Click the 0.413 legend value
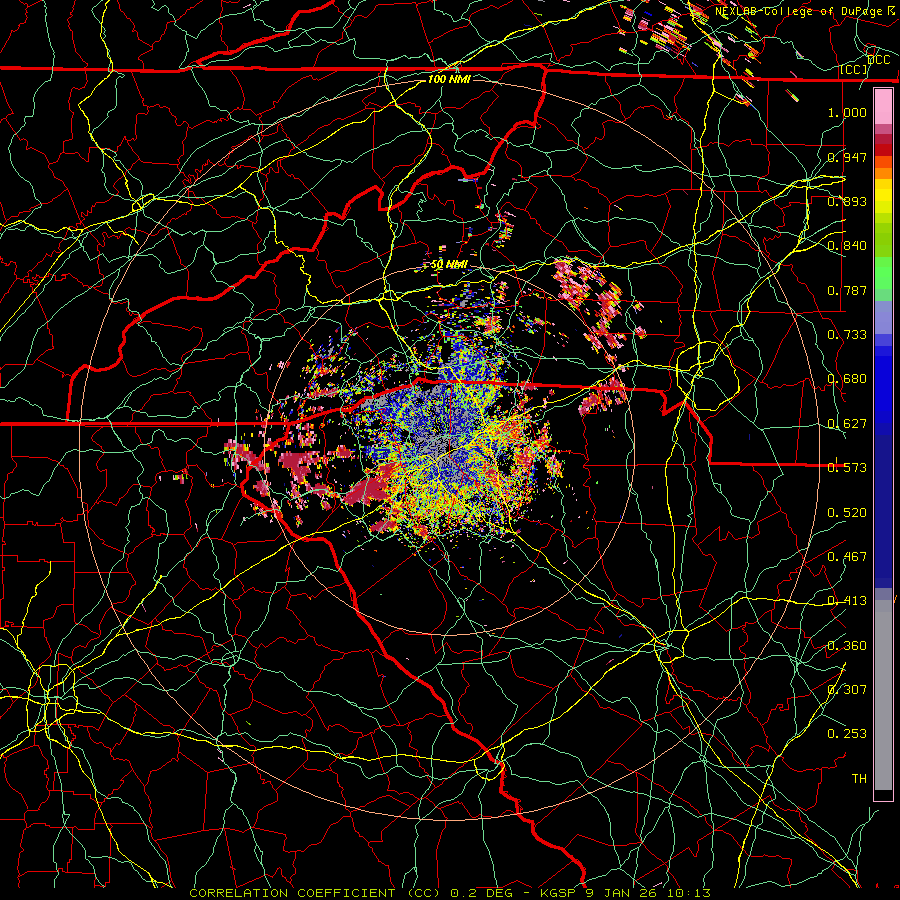Screen dimensions: 900x900 [847, 601]
